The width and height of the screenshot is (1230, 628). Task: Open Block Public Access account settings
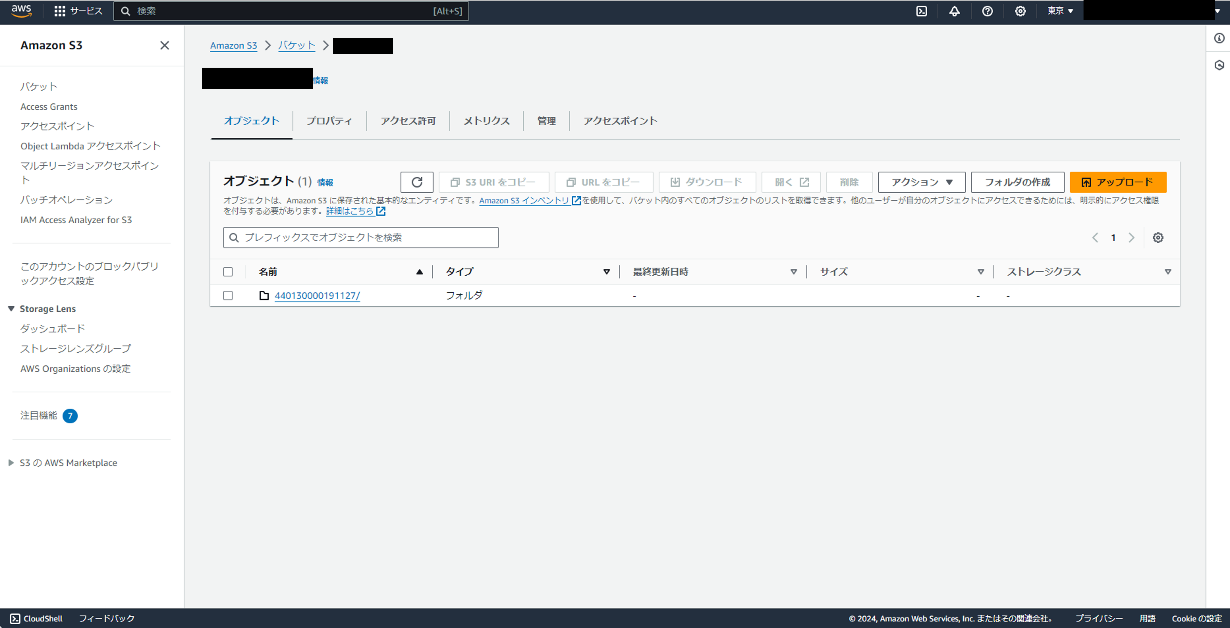89,274
